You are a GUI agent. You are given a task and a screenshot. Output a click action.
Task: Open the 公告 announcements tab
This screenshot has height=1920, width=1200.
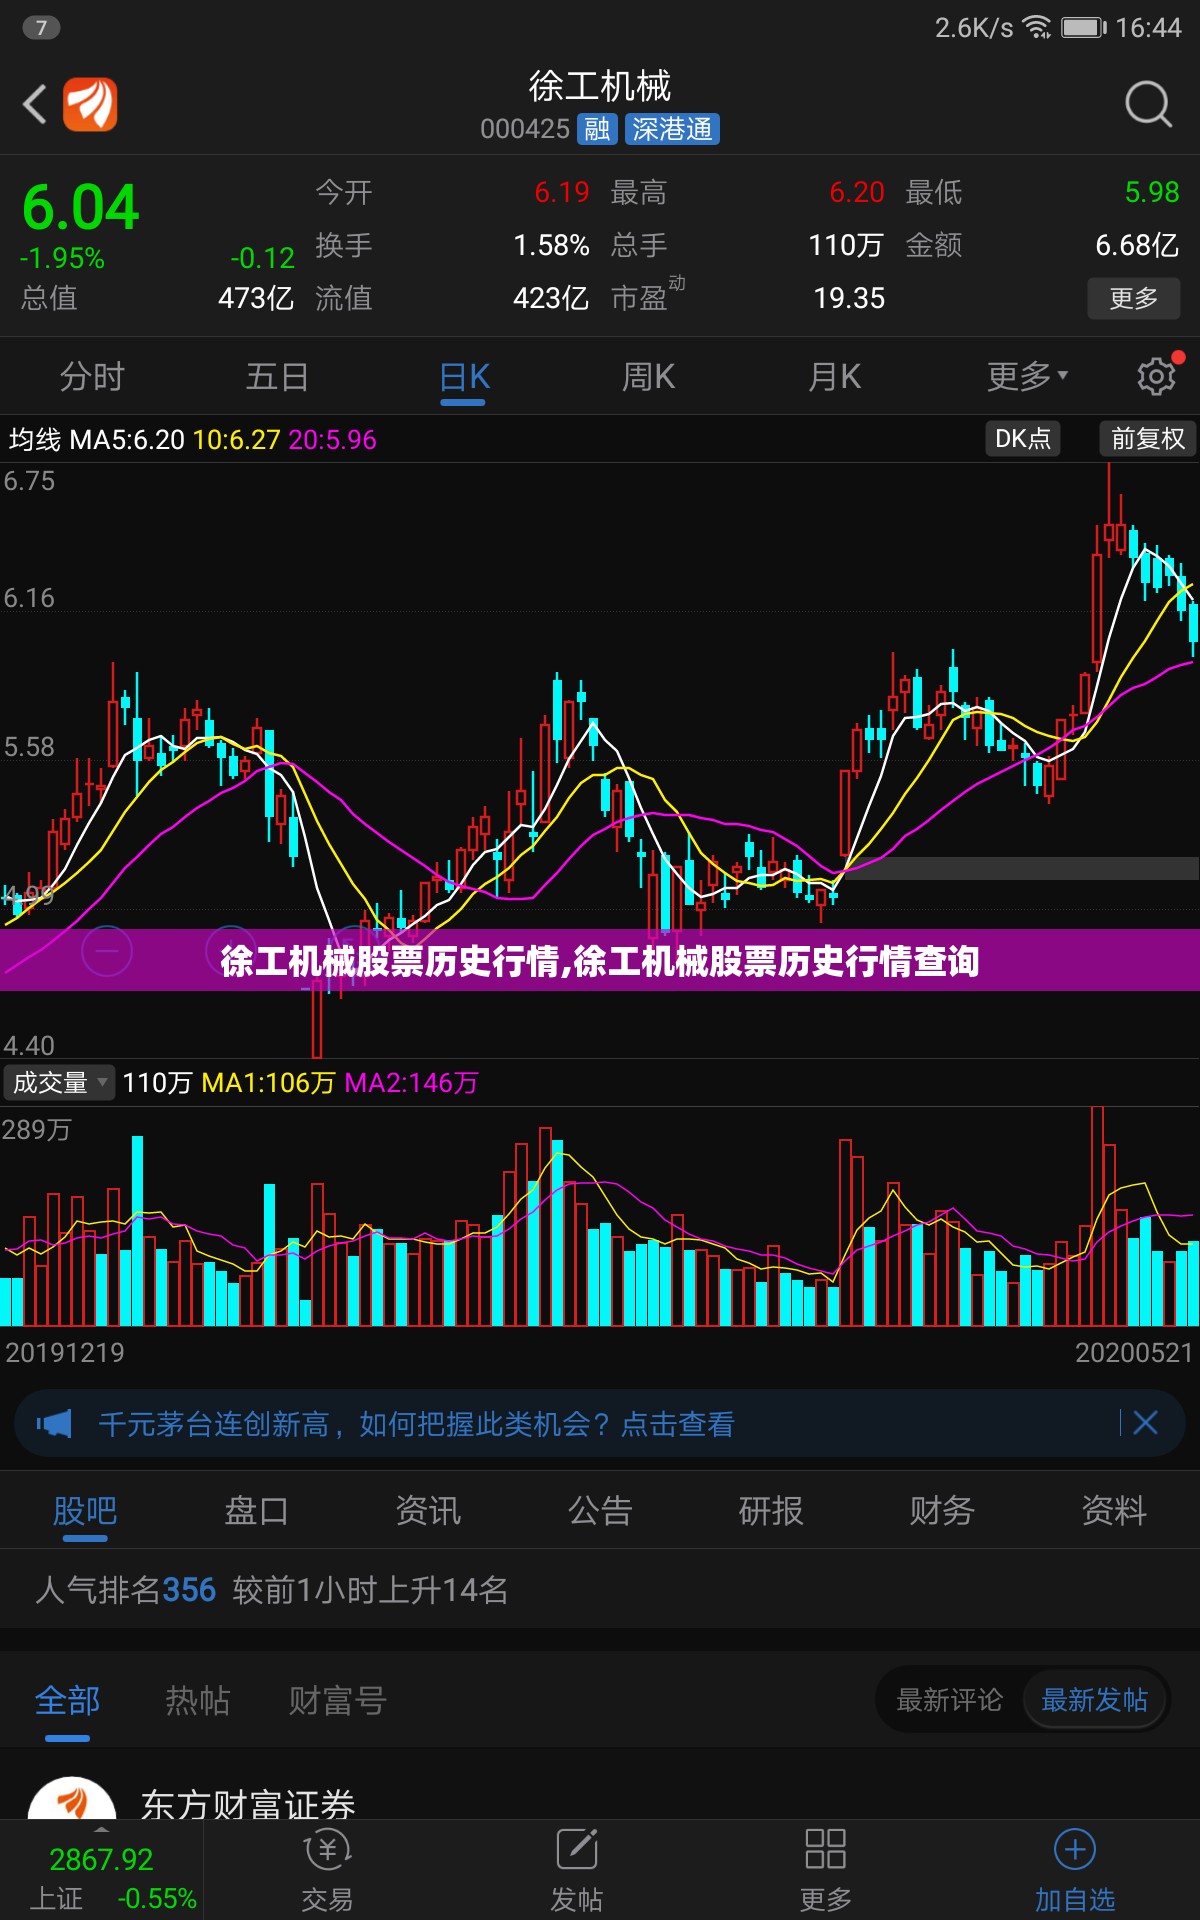pyautogui.click(x=600, y=1510)
